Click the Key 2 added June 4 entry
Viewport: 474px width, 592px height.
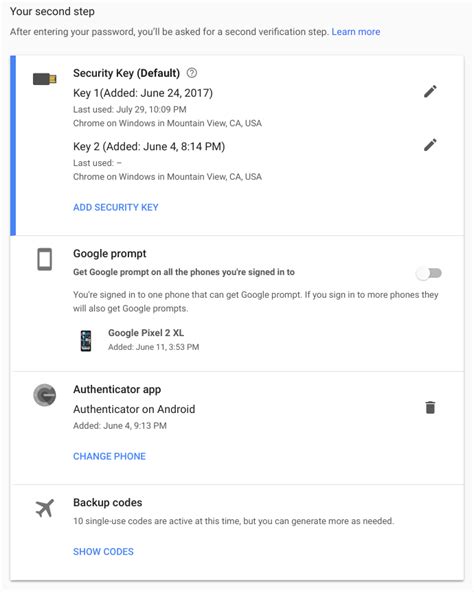pyautogui.click(x=149, y=146)
